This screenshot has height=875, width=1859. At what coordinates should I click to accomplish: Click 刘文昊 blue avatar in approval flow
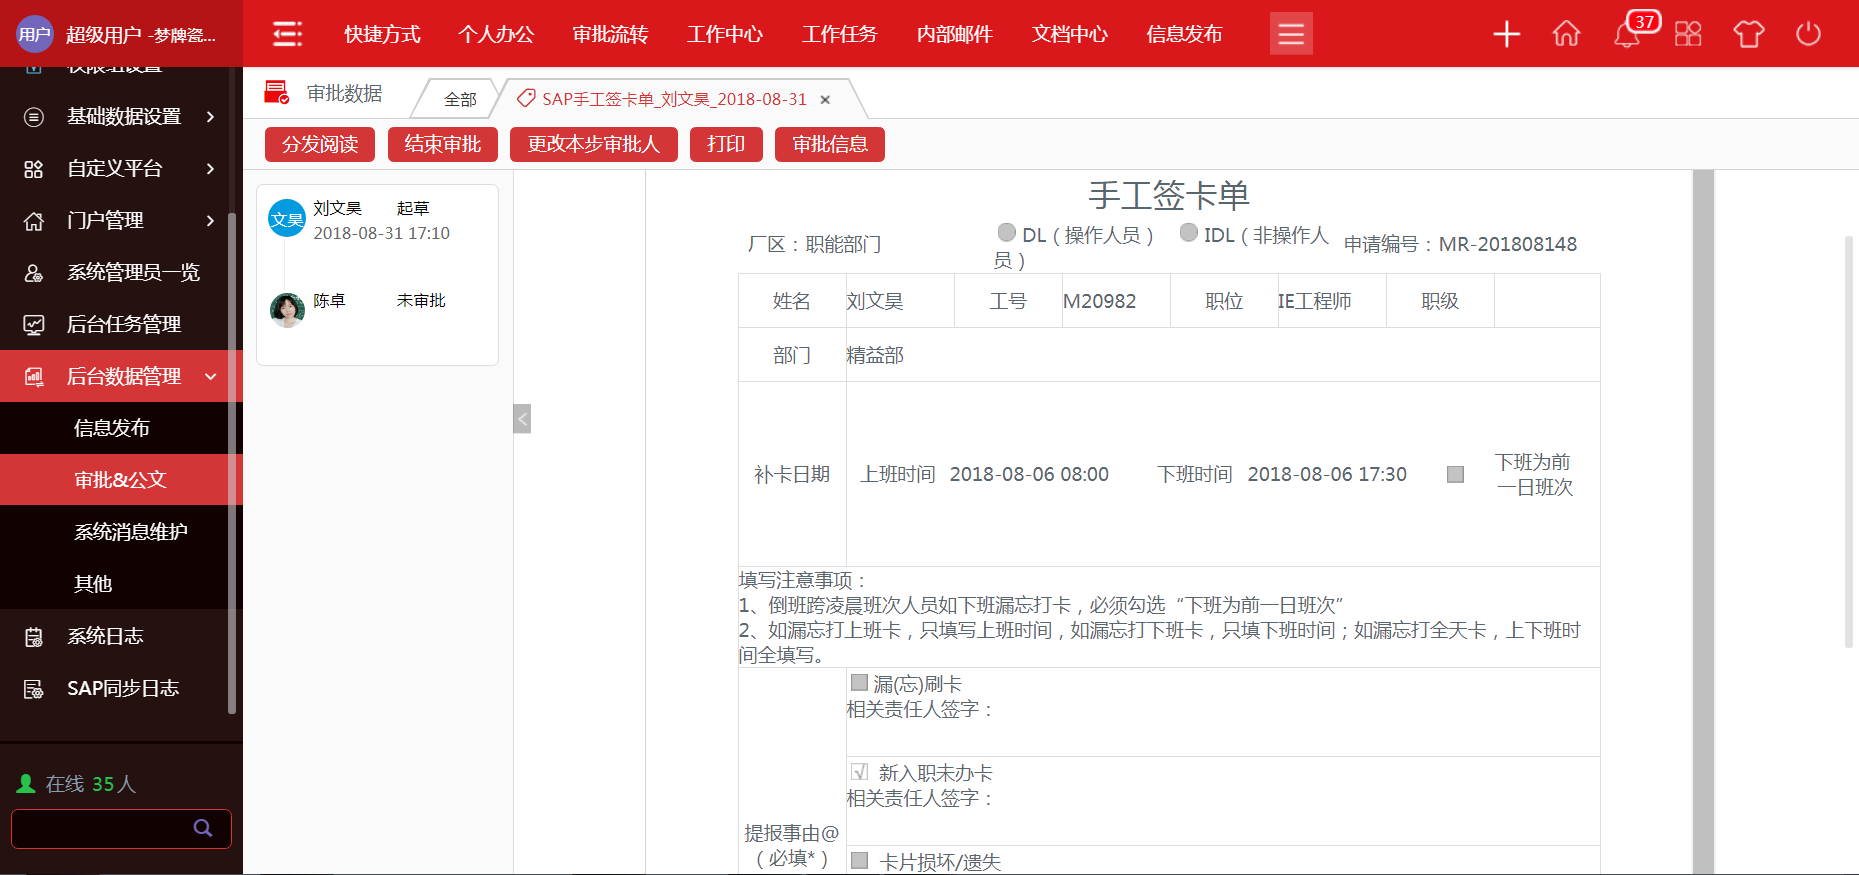tap(287, 218)
